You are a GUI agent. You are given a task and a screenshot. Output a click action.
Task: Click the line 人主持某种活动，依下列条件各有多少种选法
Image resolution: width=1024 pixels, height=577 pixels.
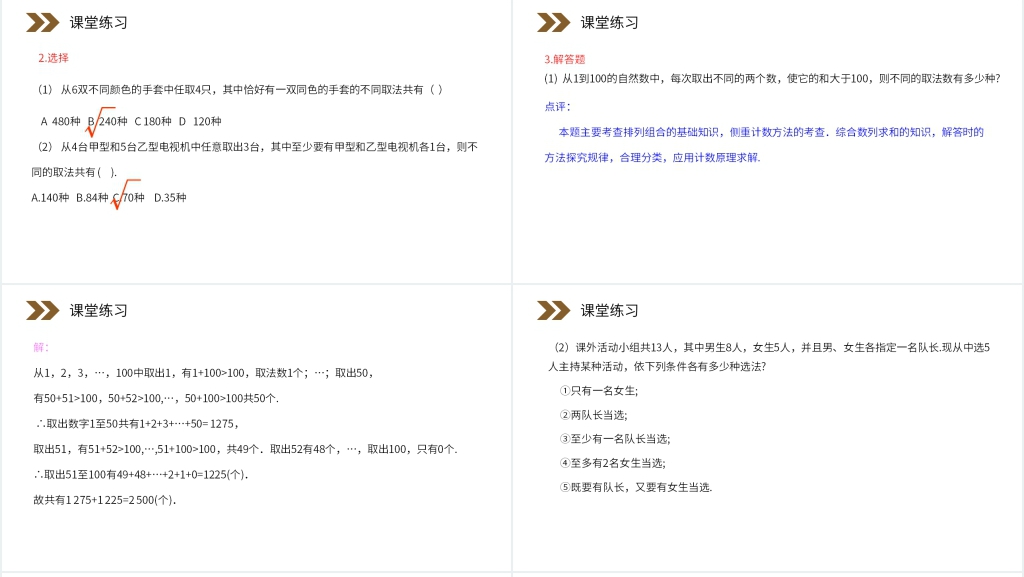click(657, 367)
